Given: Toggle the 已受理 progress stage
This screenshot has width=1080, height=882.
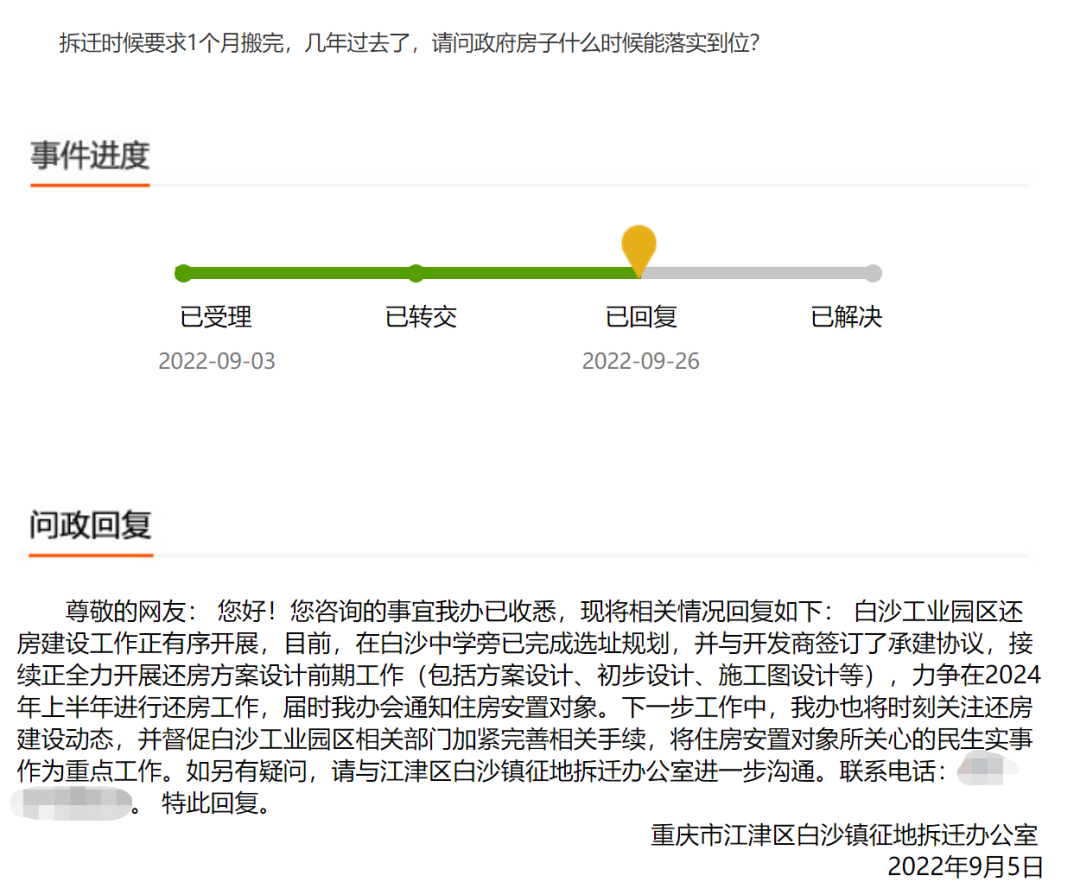Looking at the screenshot, I should [217, 317].
